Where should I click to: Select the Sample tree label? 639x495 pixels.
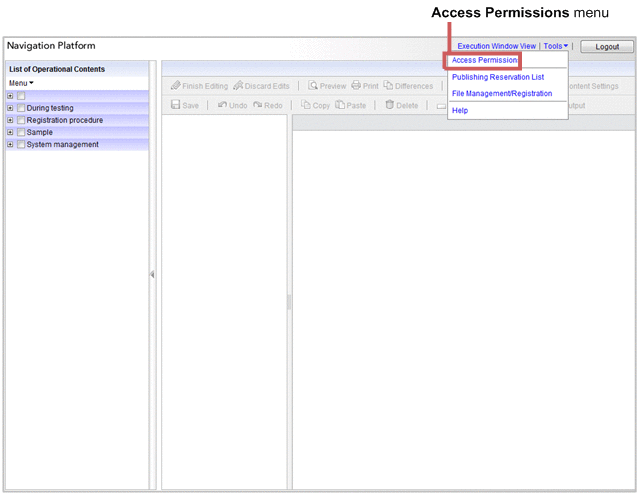coord(40,132)
